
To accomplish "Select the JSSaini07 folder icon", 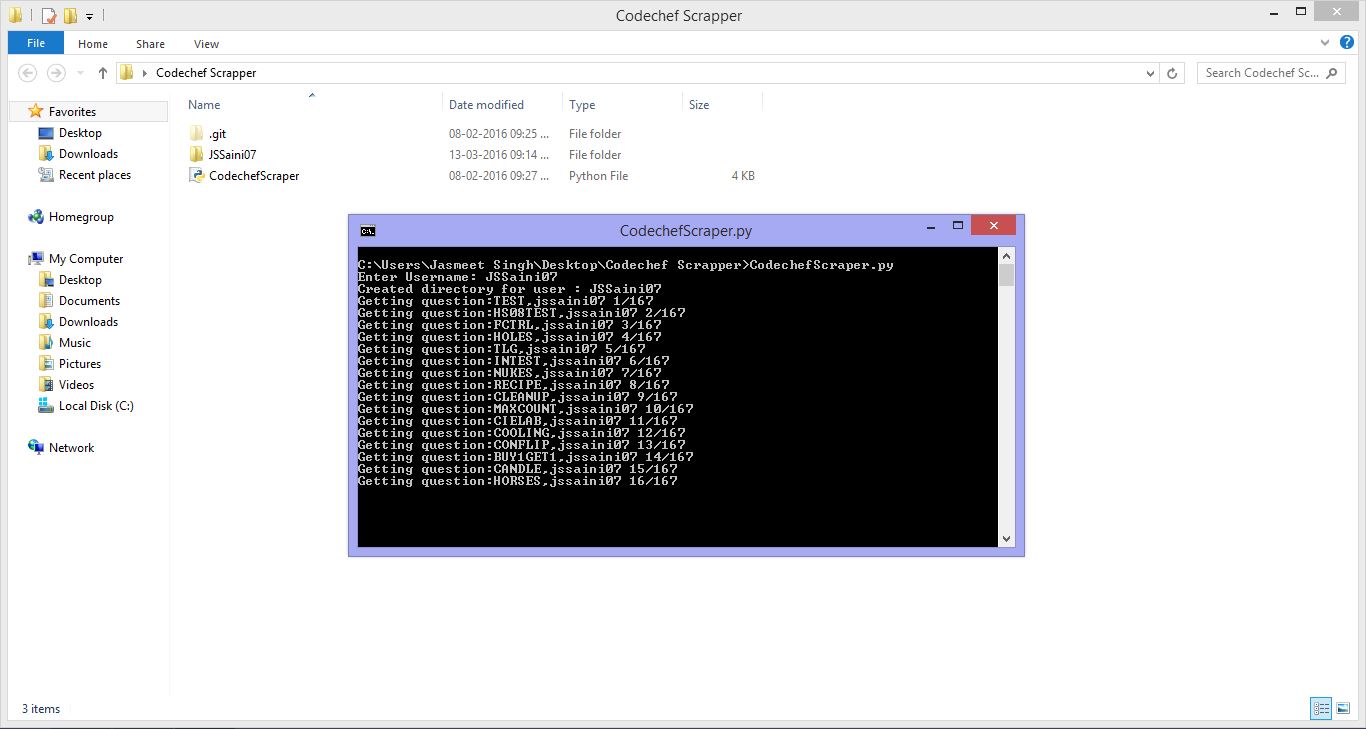I will [196, 155].
